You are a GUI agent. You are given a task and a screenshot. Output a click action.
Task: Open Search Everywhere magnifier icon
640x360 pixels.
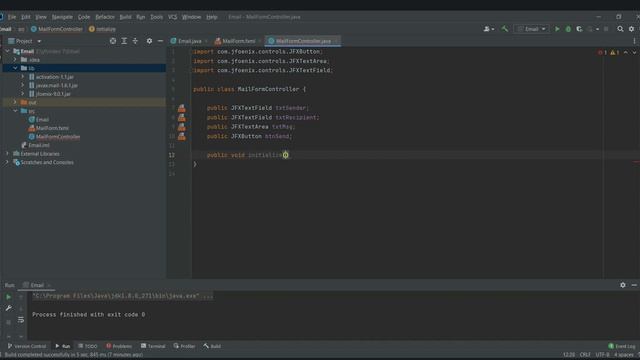620,29
